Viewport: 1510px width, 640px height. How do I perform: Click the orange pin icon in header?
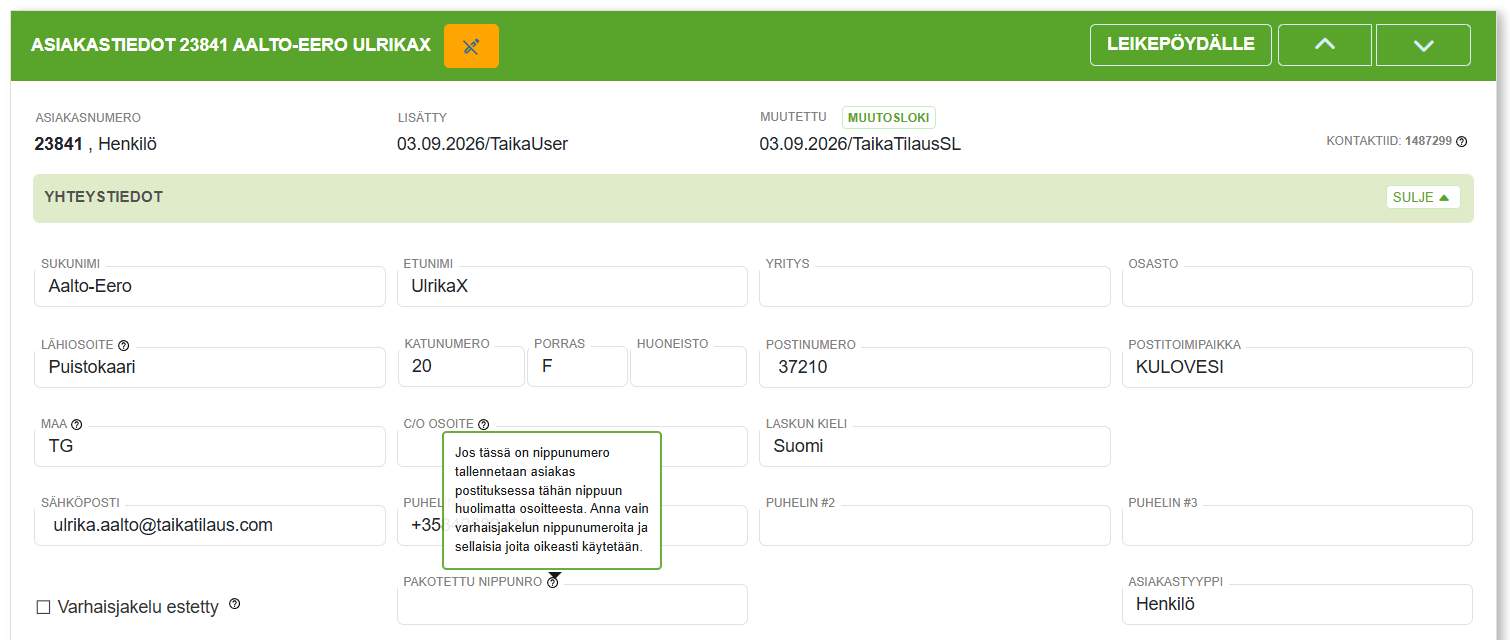click(x=471, y=46)
